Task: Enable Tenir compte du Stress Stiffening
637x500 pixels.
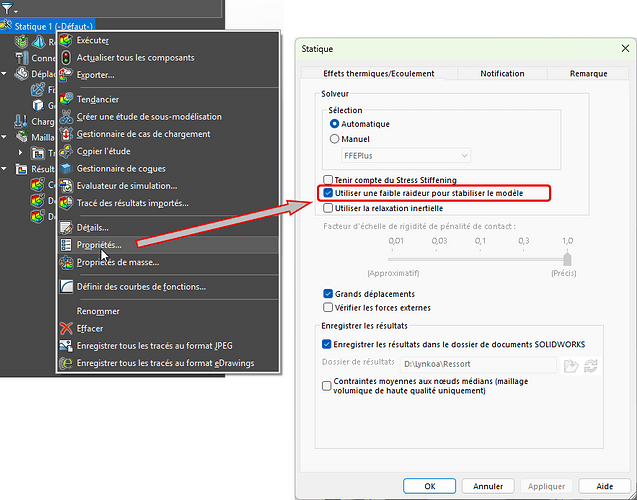Action: (328, 180)
